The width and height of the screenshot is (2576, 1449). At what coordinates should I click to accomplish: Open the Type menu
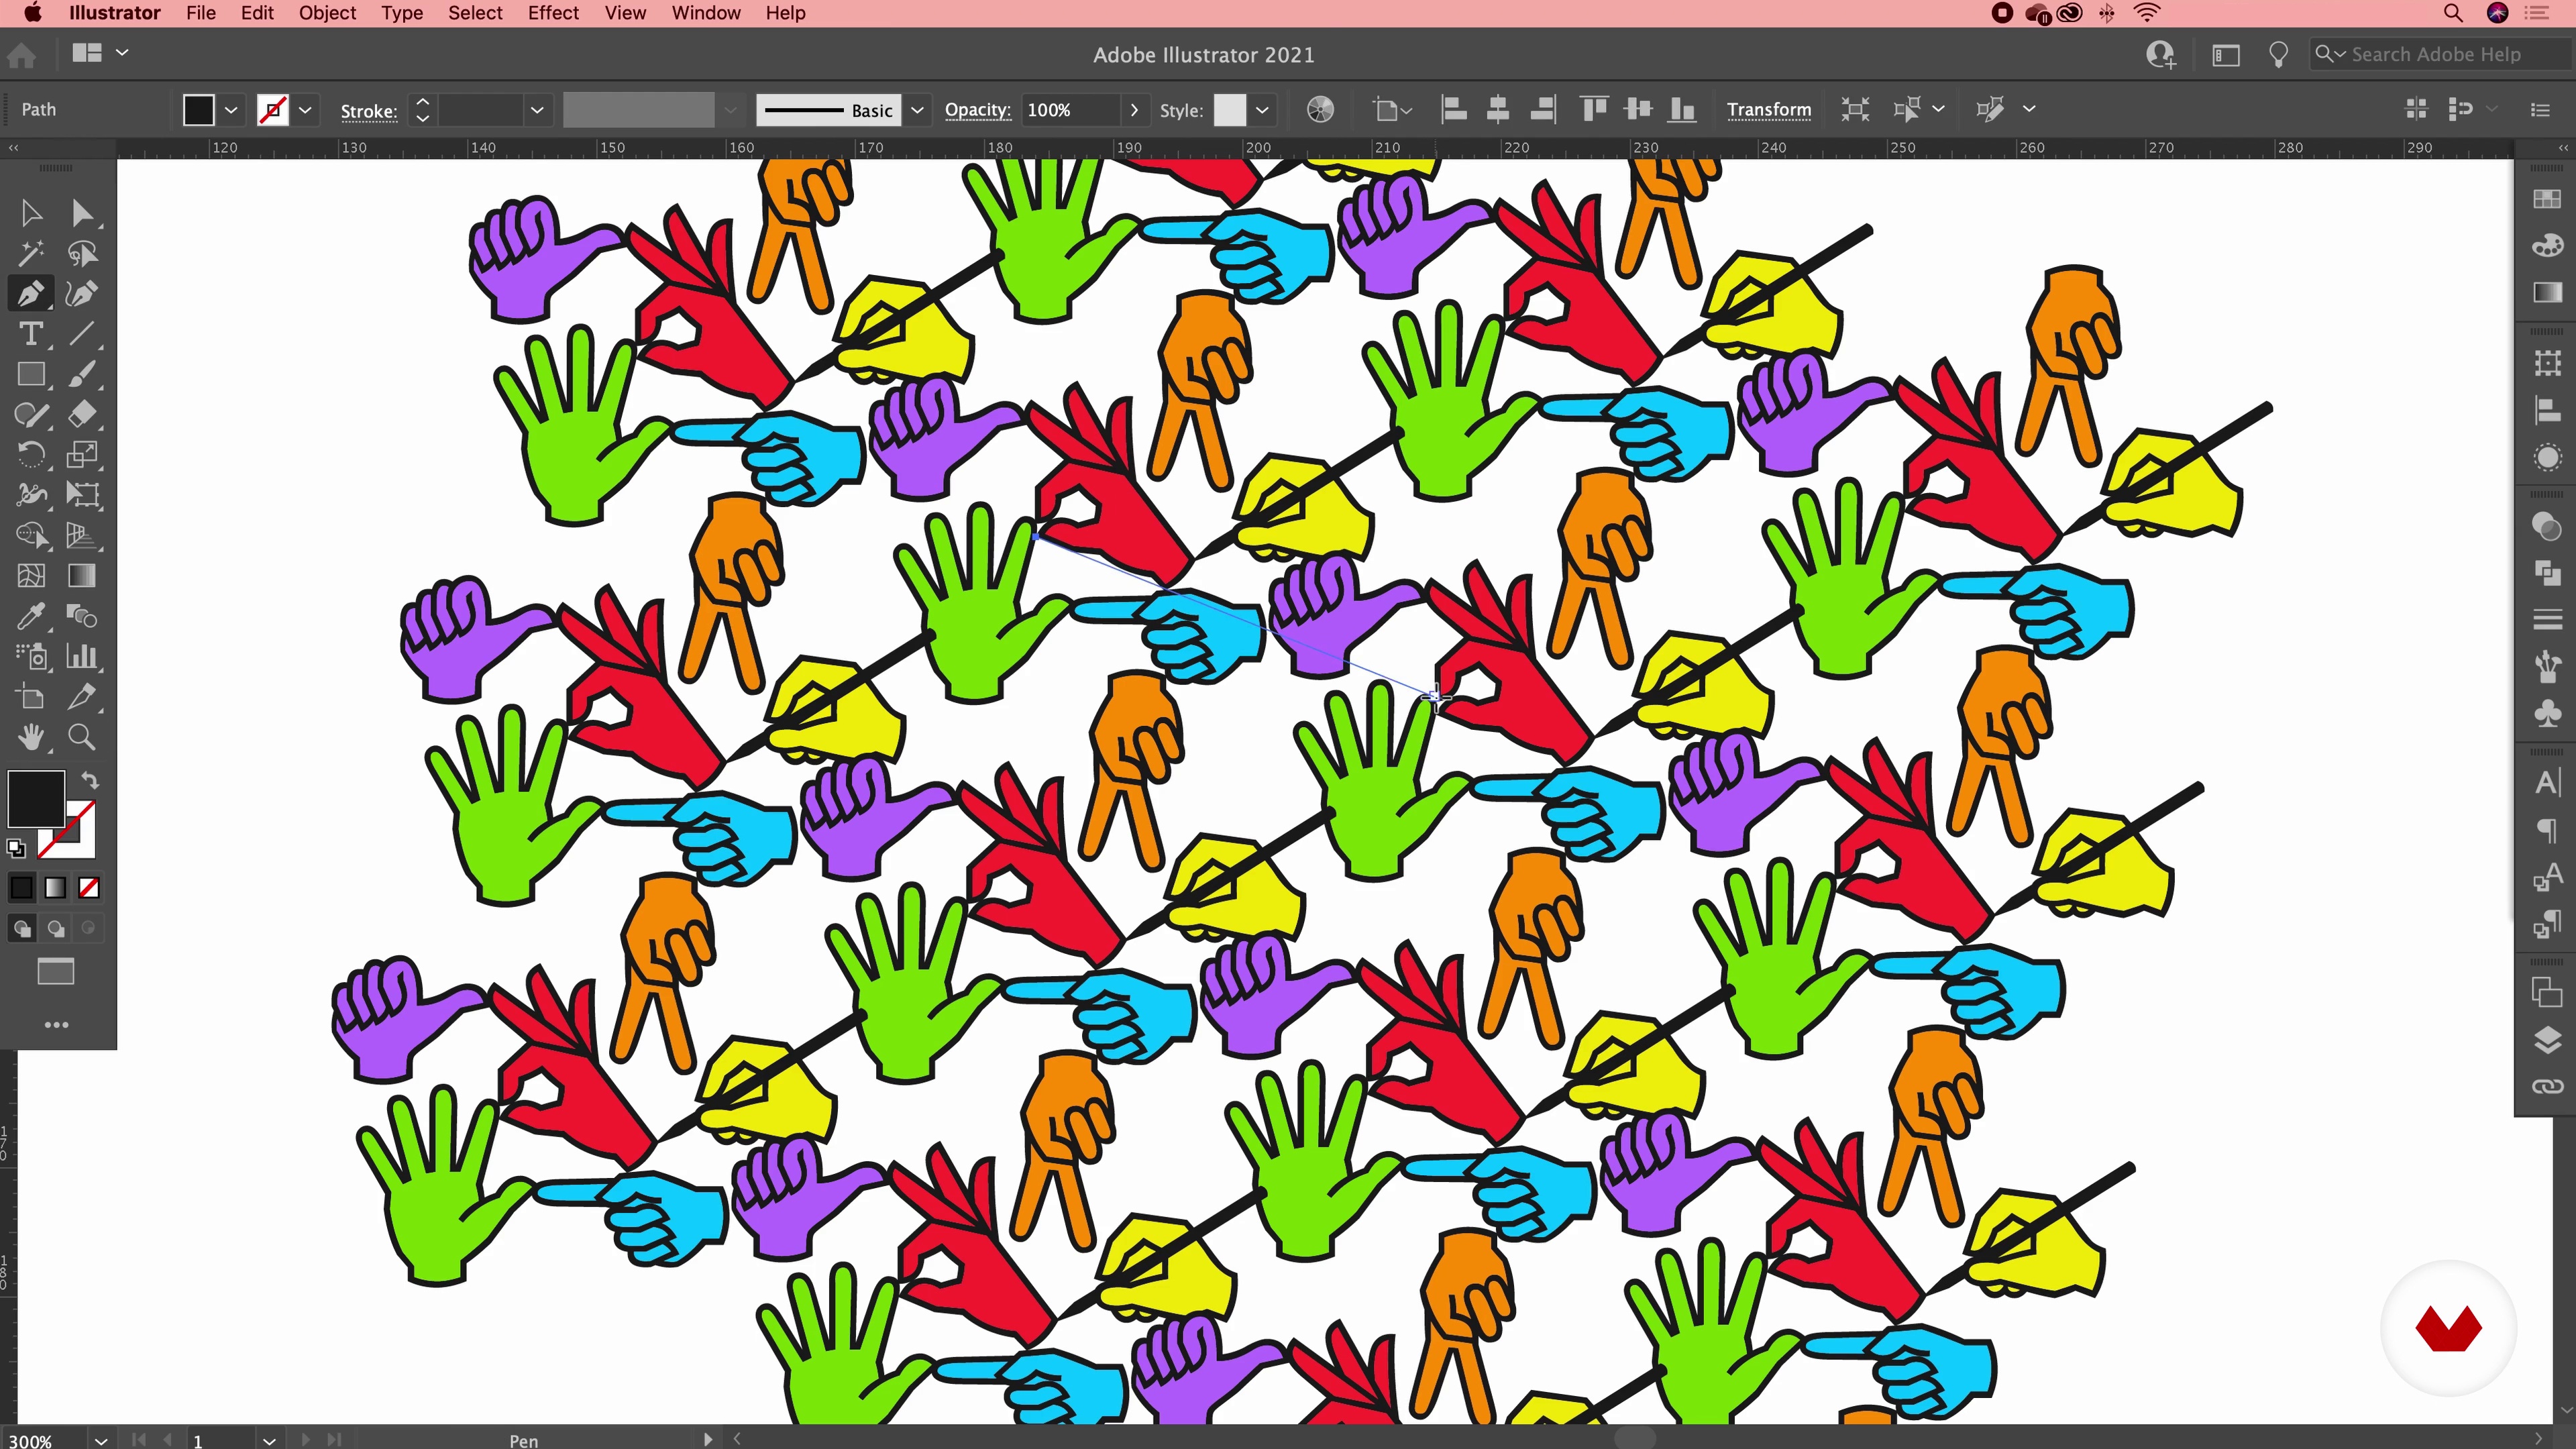402,13
